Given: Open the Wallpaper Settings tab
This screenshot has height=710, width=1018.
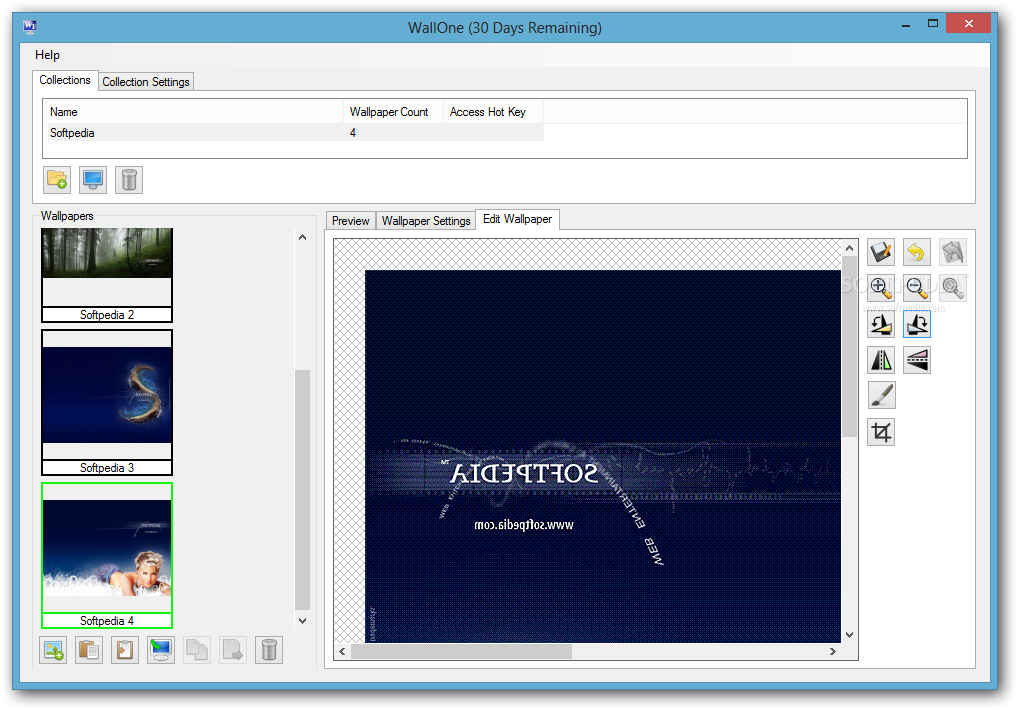Looking at the screenshot, I should [x=426, y=221].
